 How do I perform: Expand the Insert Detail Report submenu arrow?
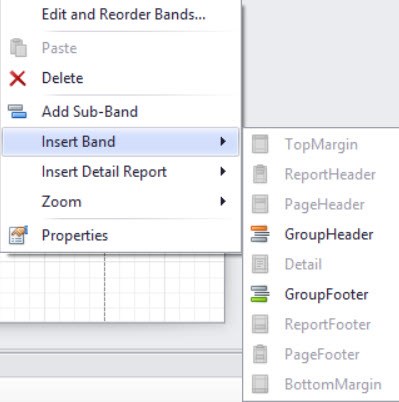coord(223,172)
